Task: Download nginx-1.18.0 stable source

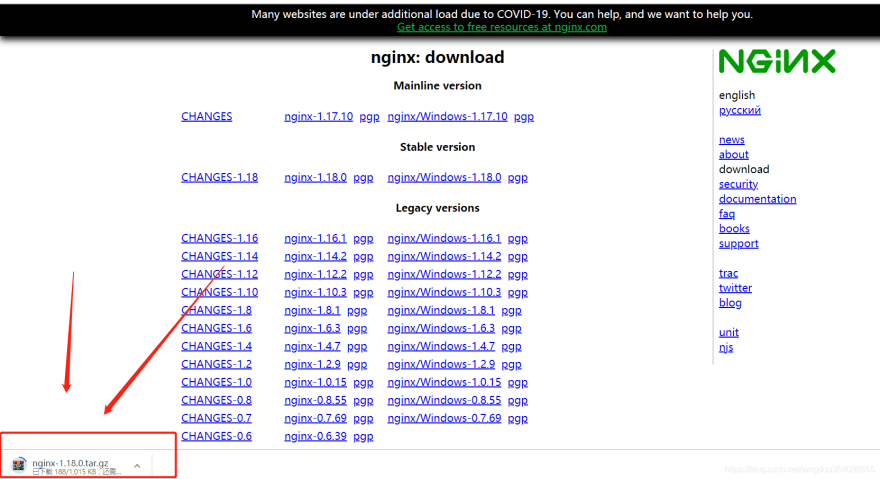Action: pos(315,177)
